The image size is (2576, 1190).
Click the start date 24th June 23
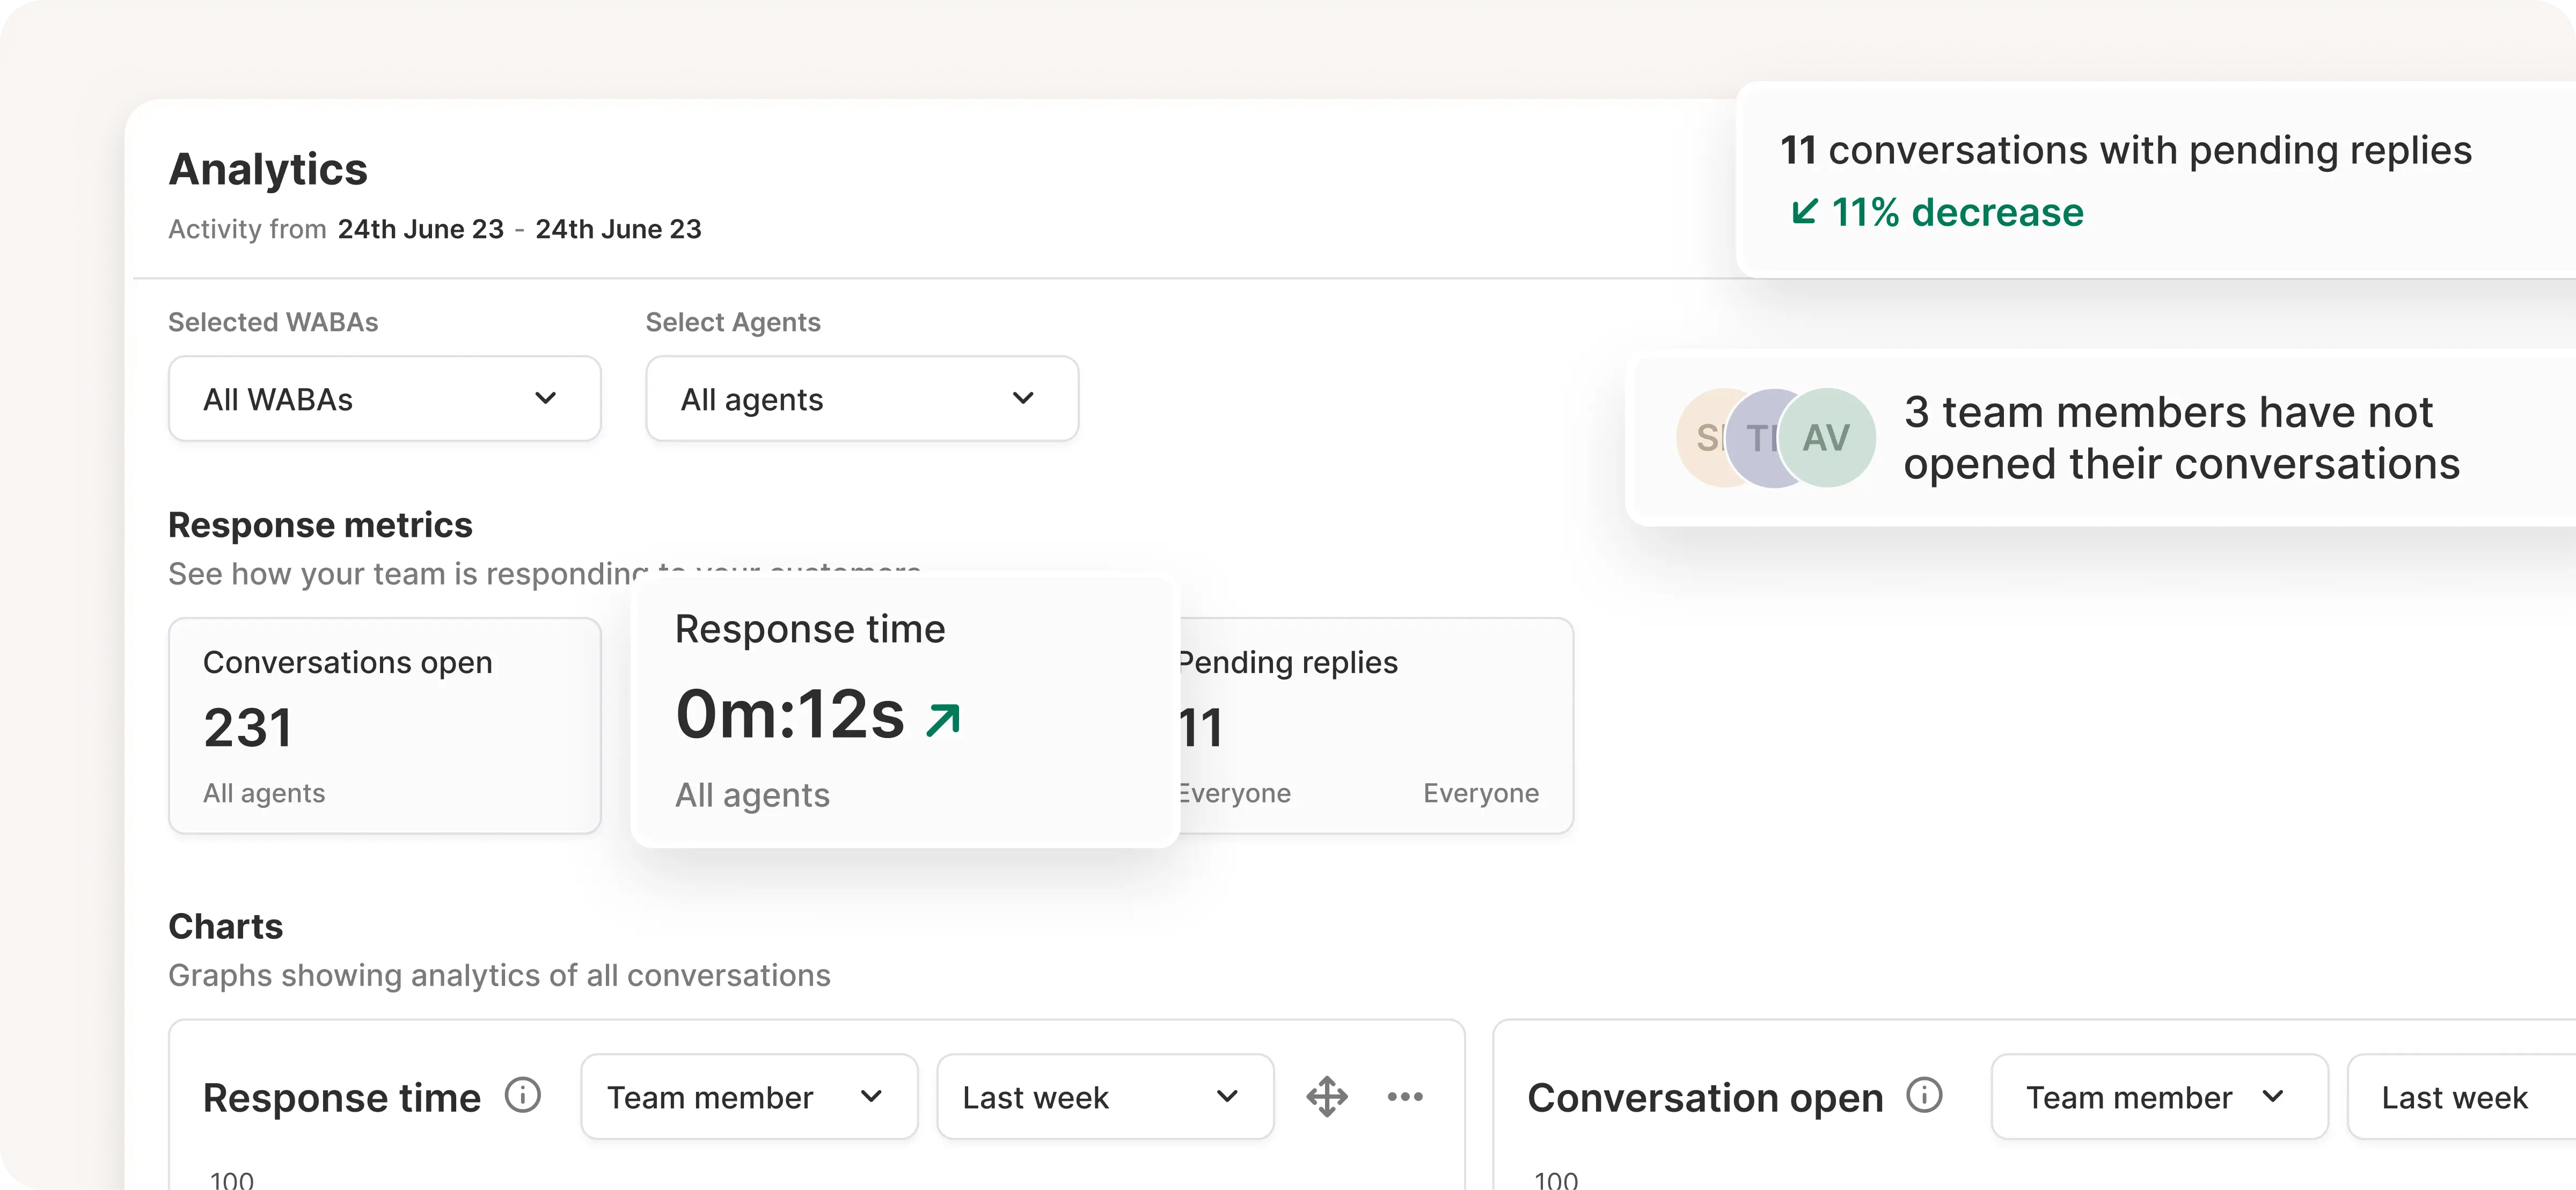coord(420,229)
